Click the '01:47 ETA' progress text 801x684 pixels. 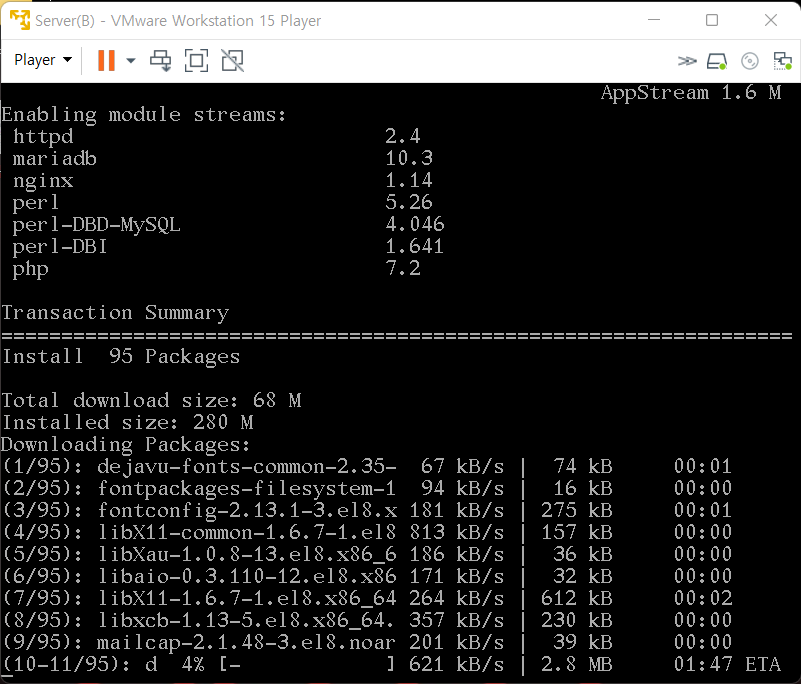click(727, 664)
